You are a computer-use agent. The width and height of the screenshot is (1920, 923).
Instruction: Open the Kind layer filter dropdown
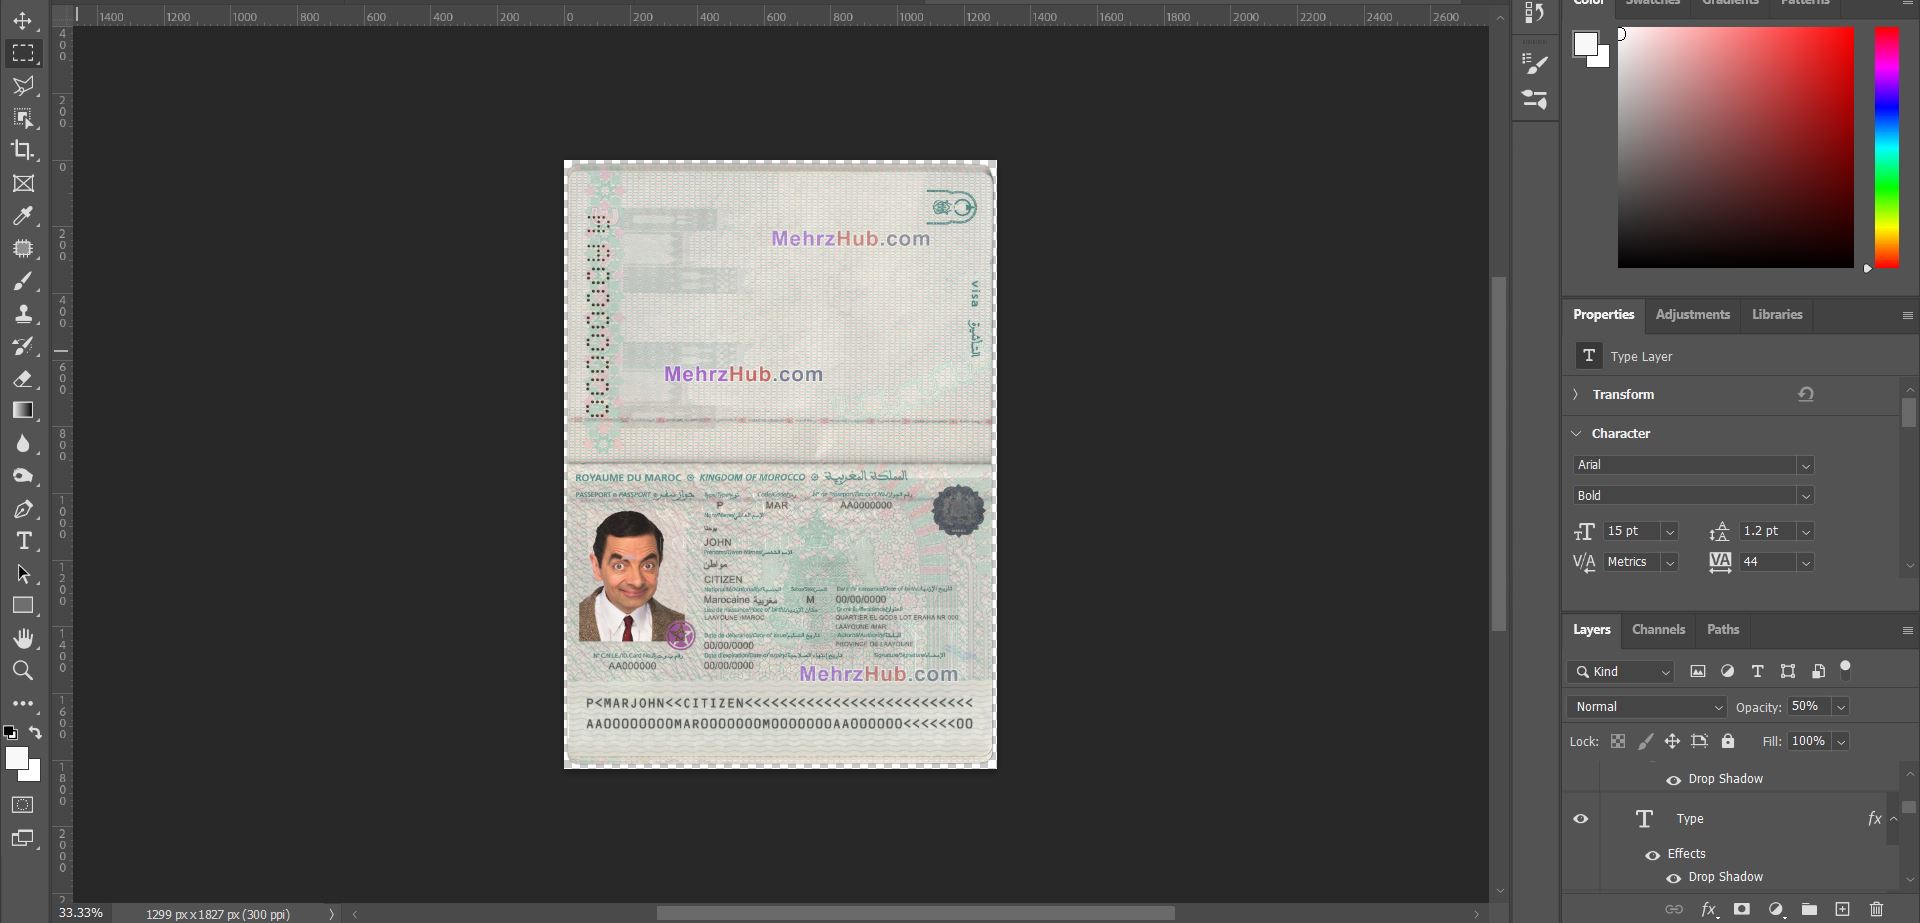[x=1620, y=672]
